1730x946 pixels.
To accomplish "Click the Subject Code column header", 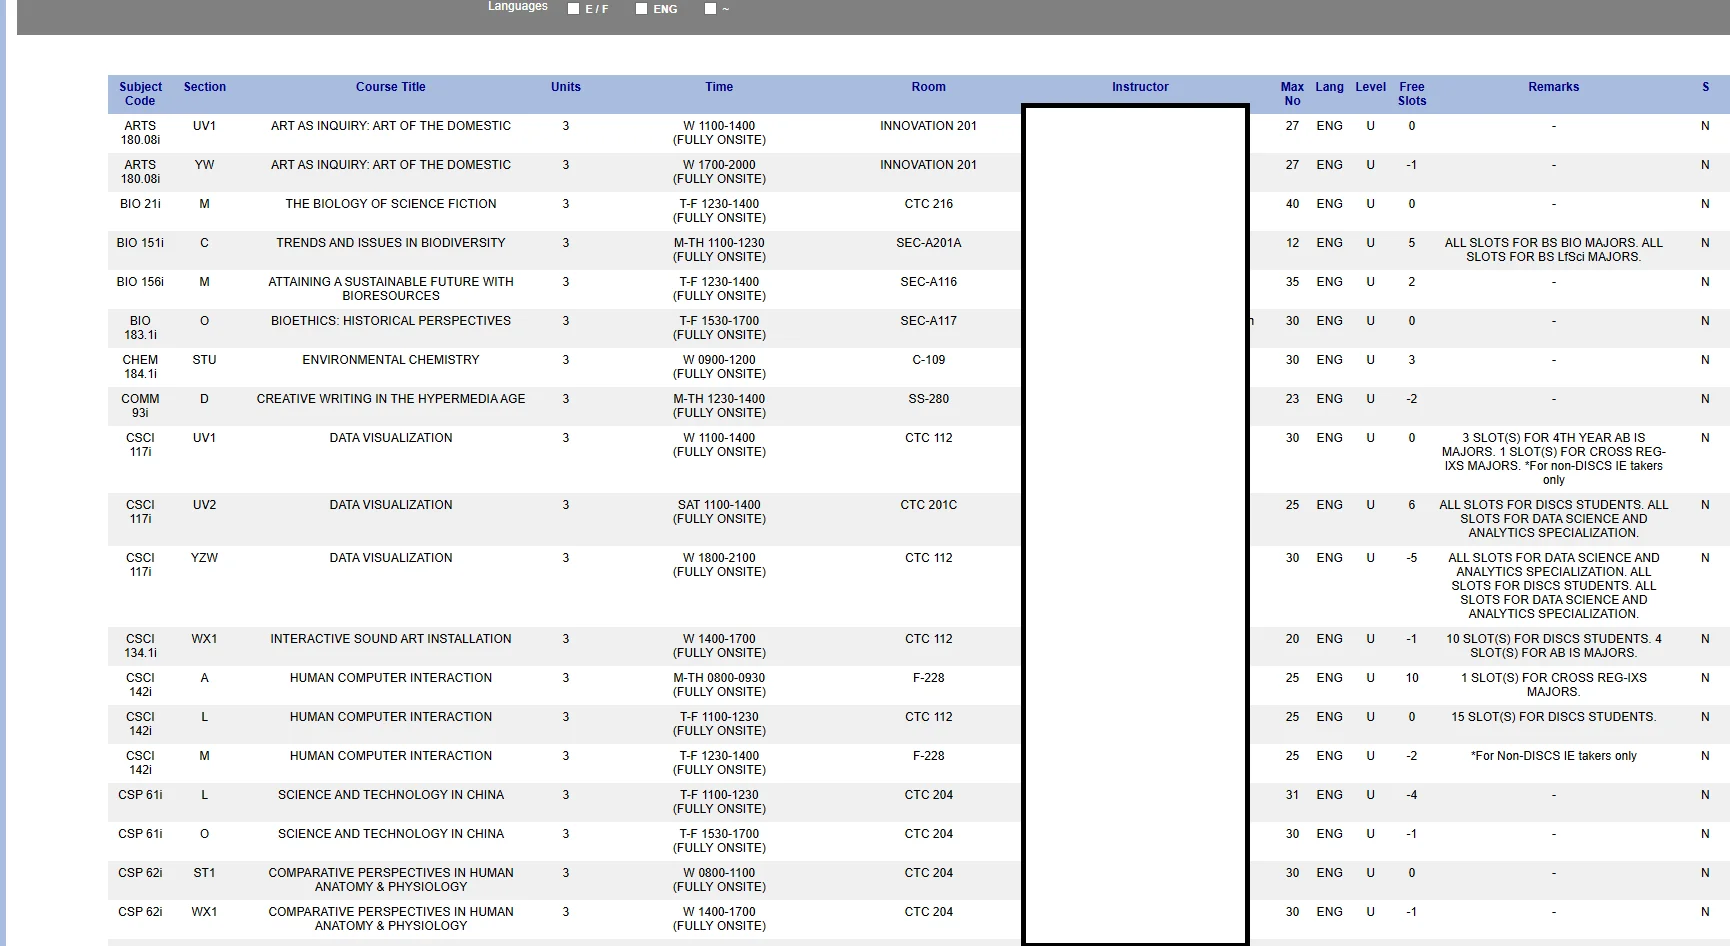I will [x=140, y=94].
